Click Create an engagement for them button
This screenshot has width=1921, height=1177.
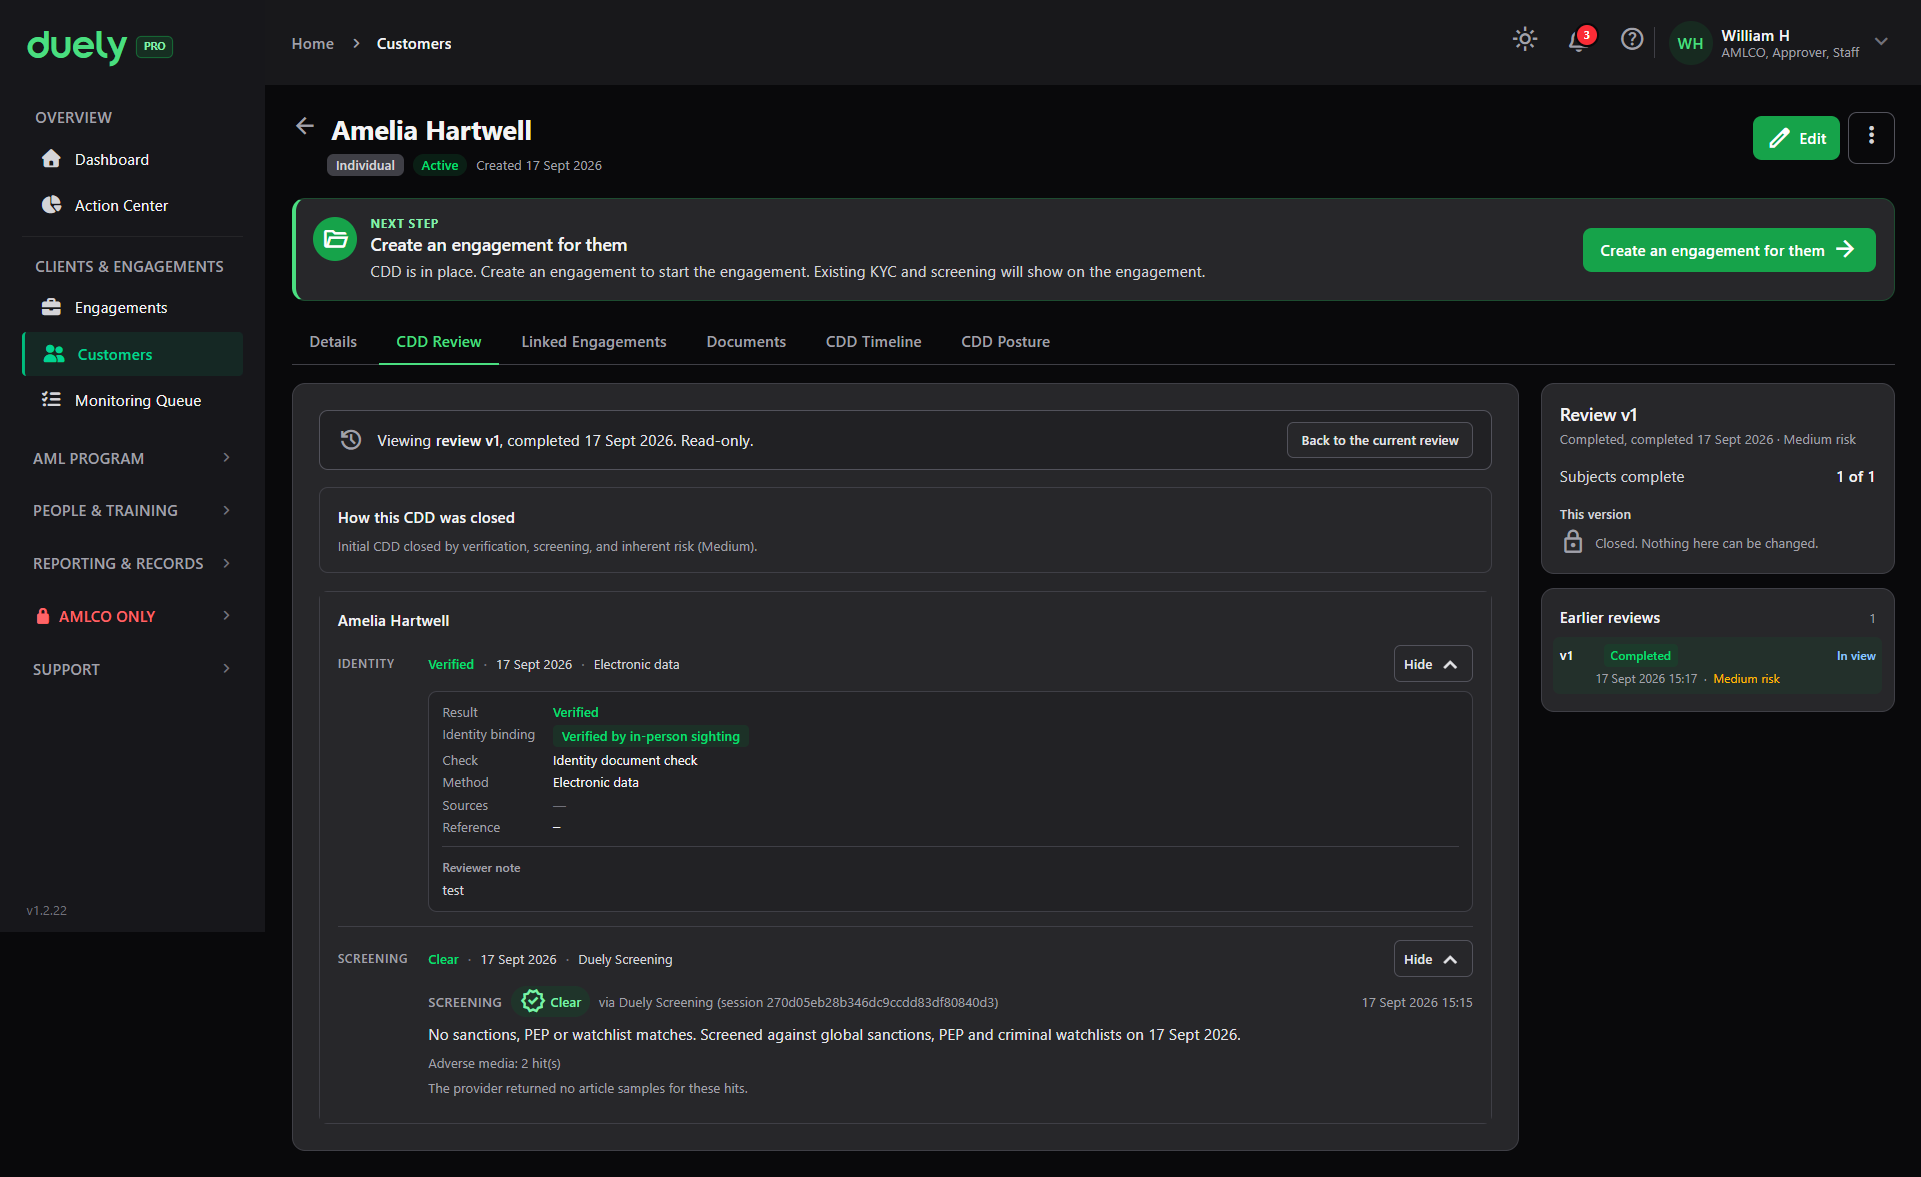tap(1728, 250)
